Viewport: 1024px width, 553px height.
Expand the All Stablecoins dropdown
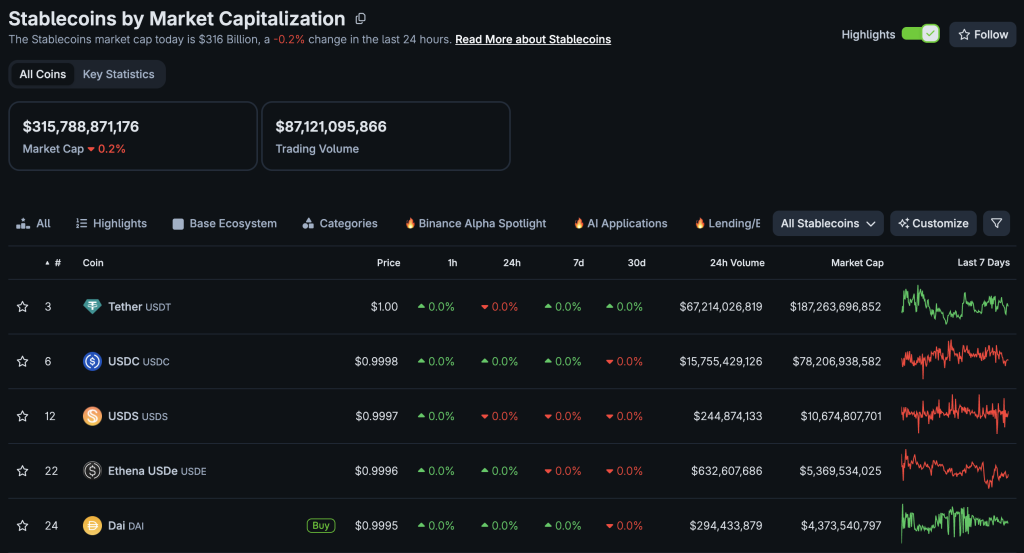828,223
